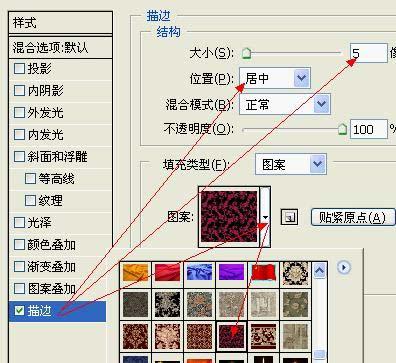Choose the beige mottled pattern in second row

point(231,304)
